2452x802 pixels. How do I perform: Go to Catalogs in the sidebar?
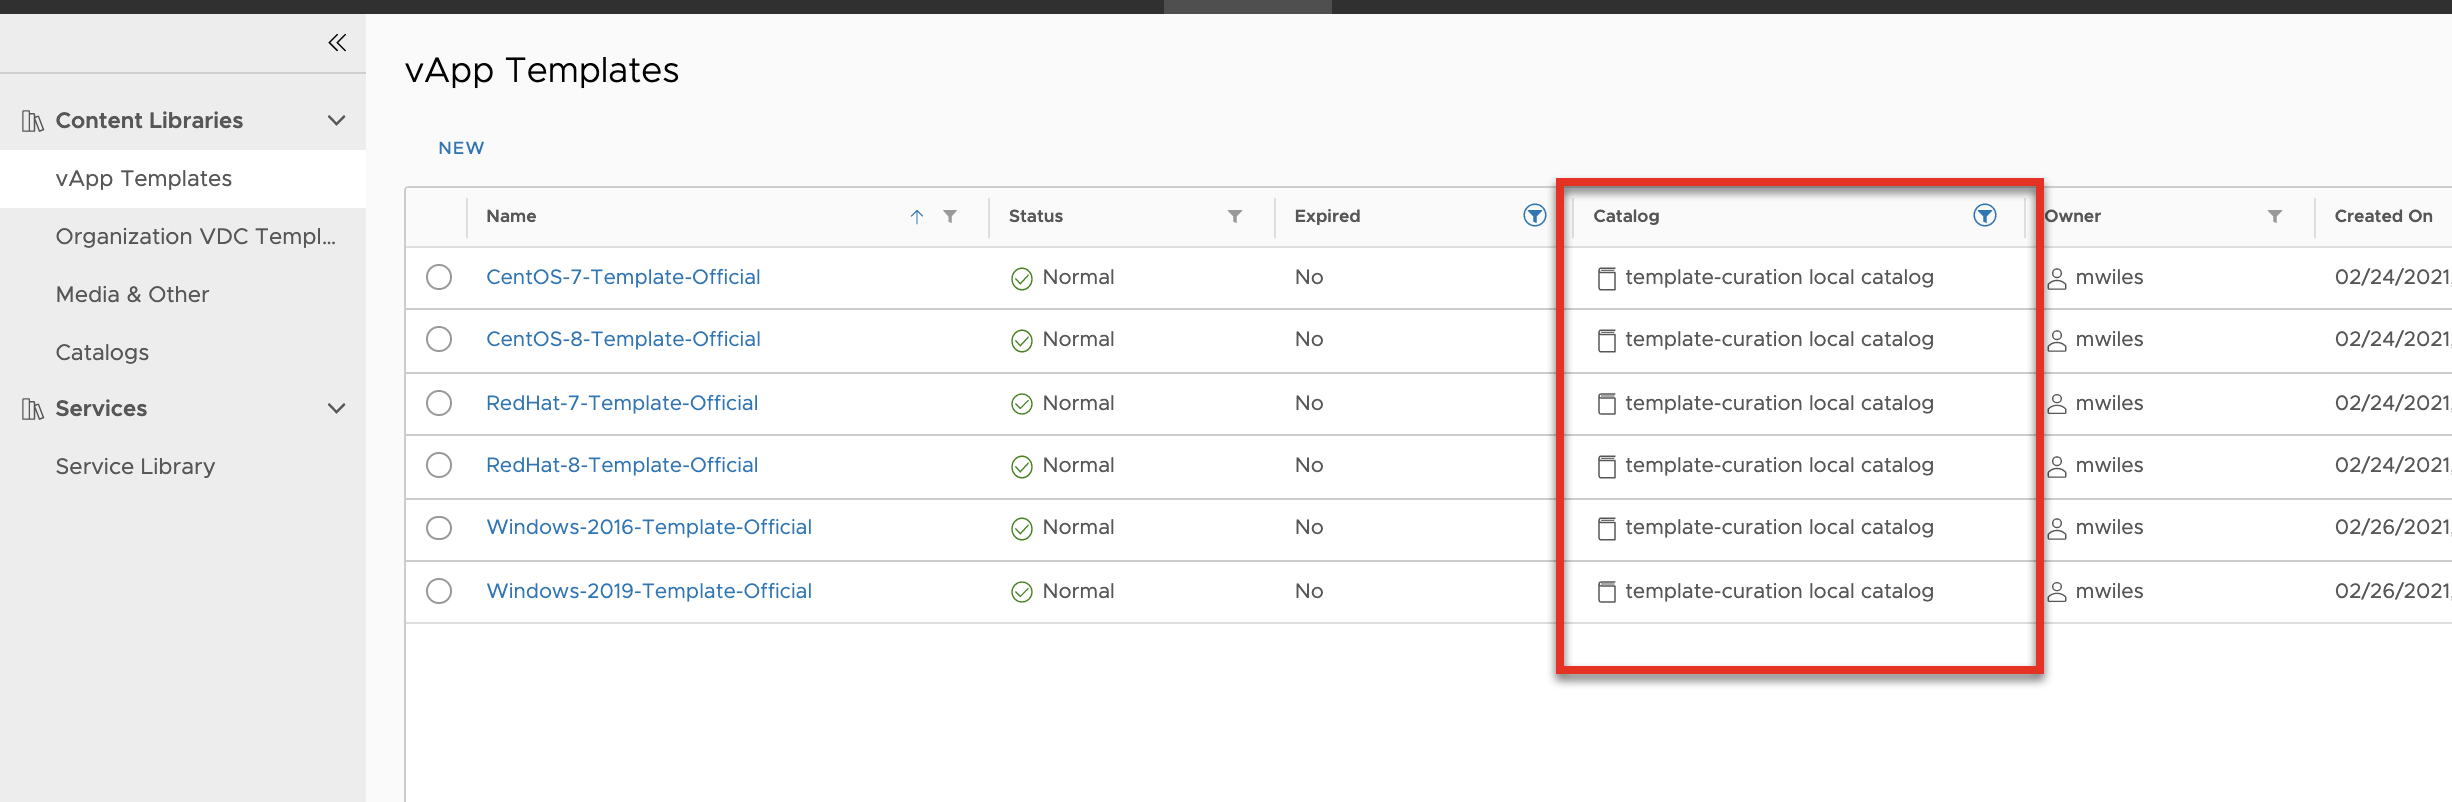click(102, 352)
